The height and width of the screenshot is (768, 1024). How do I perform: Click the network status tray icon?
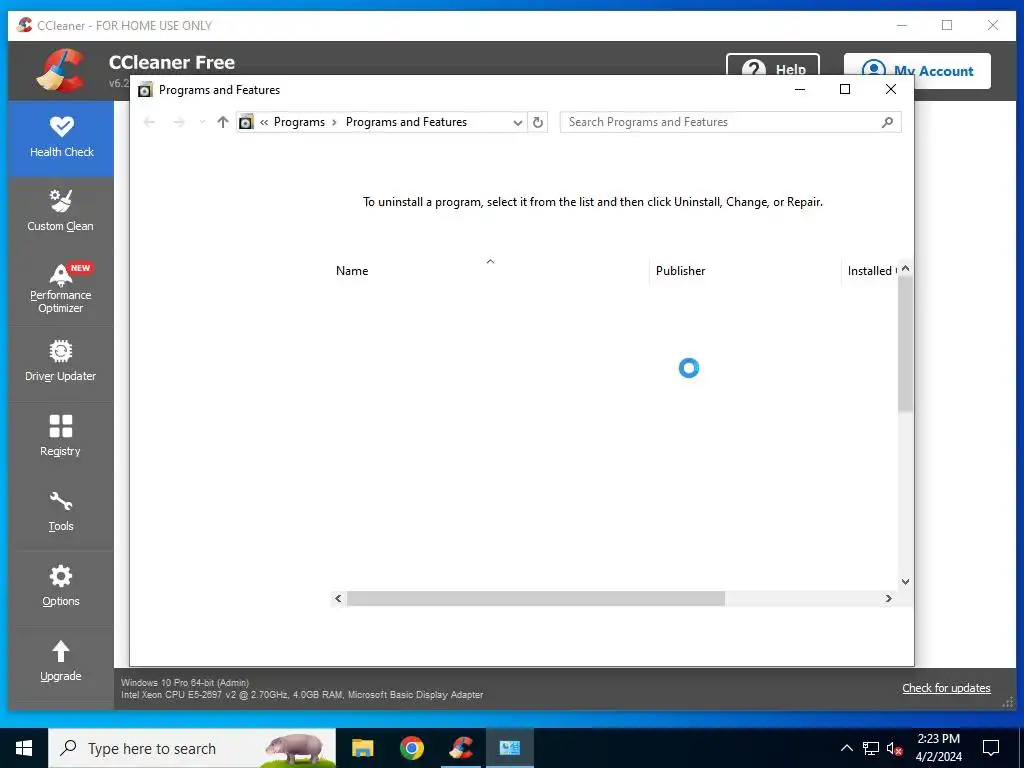[x=871, y=748]
